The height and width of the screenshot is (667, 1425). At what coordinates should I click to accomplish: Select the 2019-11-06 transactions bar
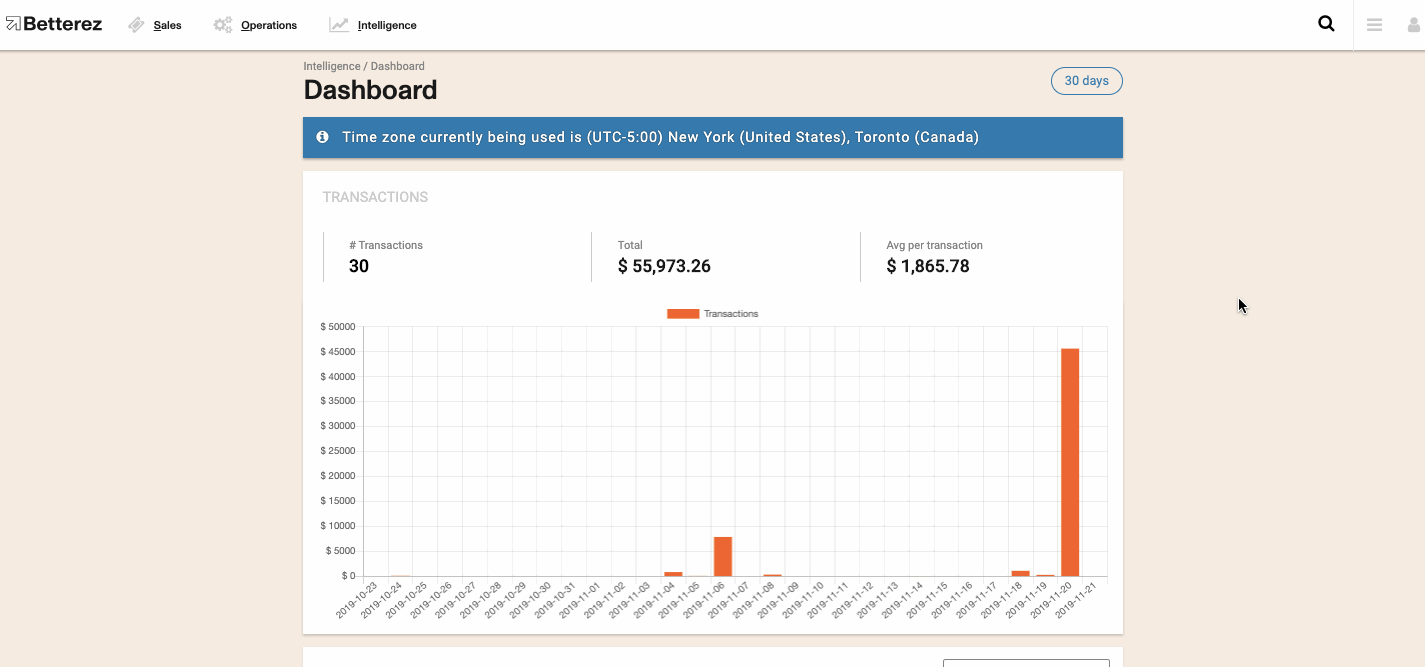point(722,557)
